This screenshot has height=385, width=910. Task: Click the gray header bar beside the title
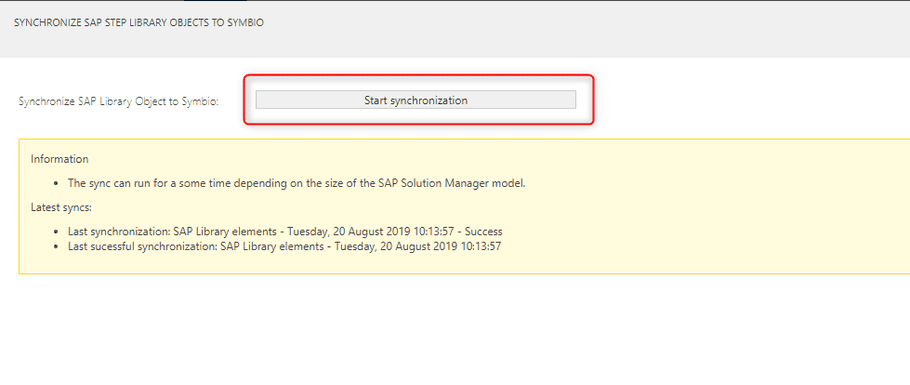(x=580, y=29)
